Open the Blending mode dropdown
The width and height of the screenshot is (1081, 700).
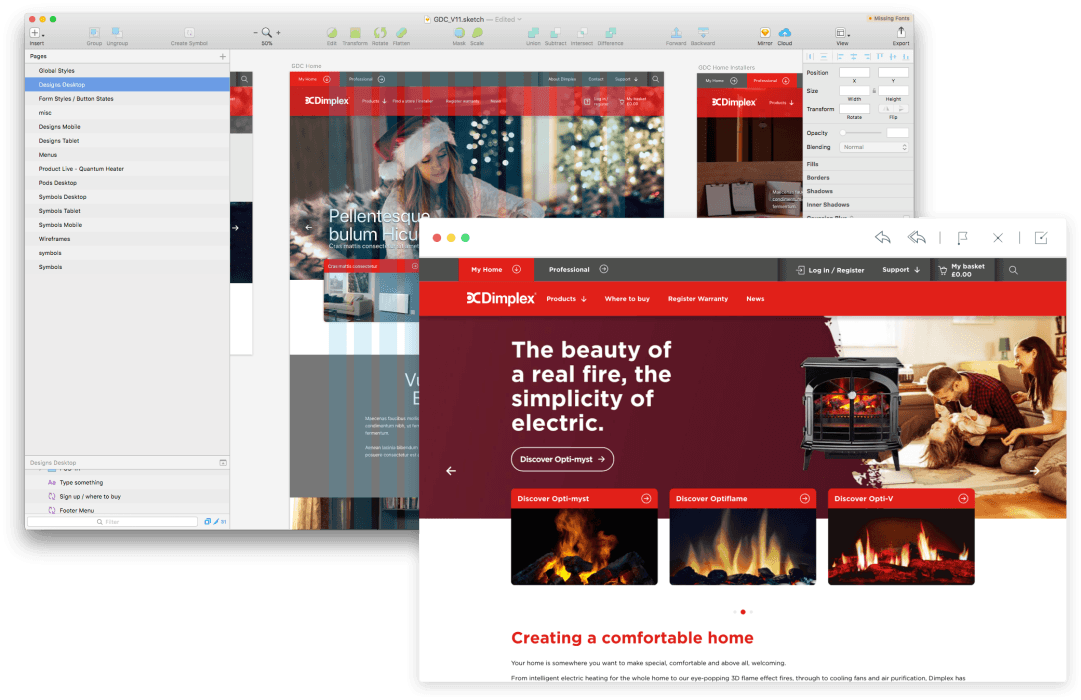(874, 147)
